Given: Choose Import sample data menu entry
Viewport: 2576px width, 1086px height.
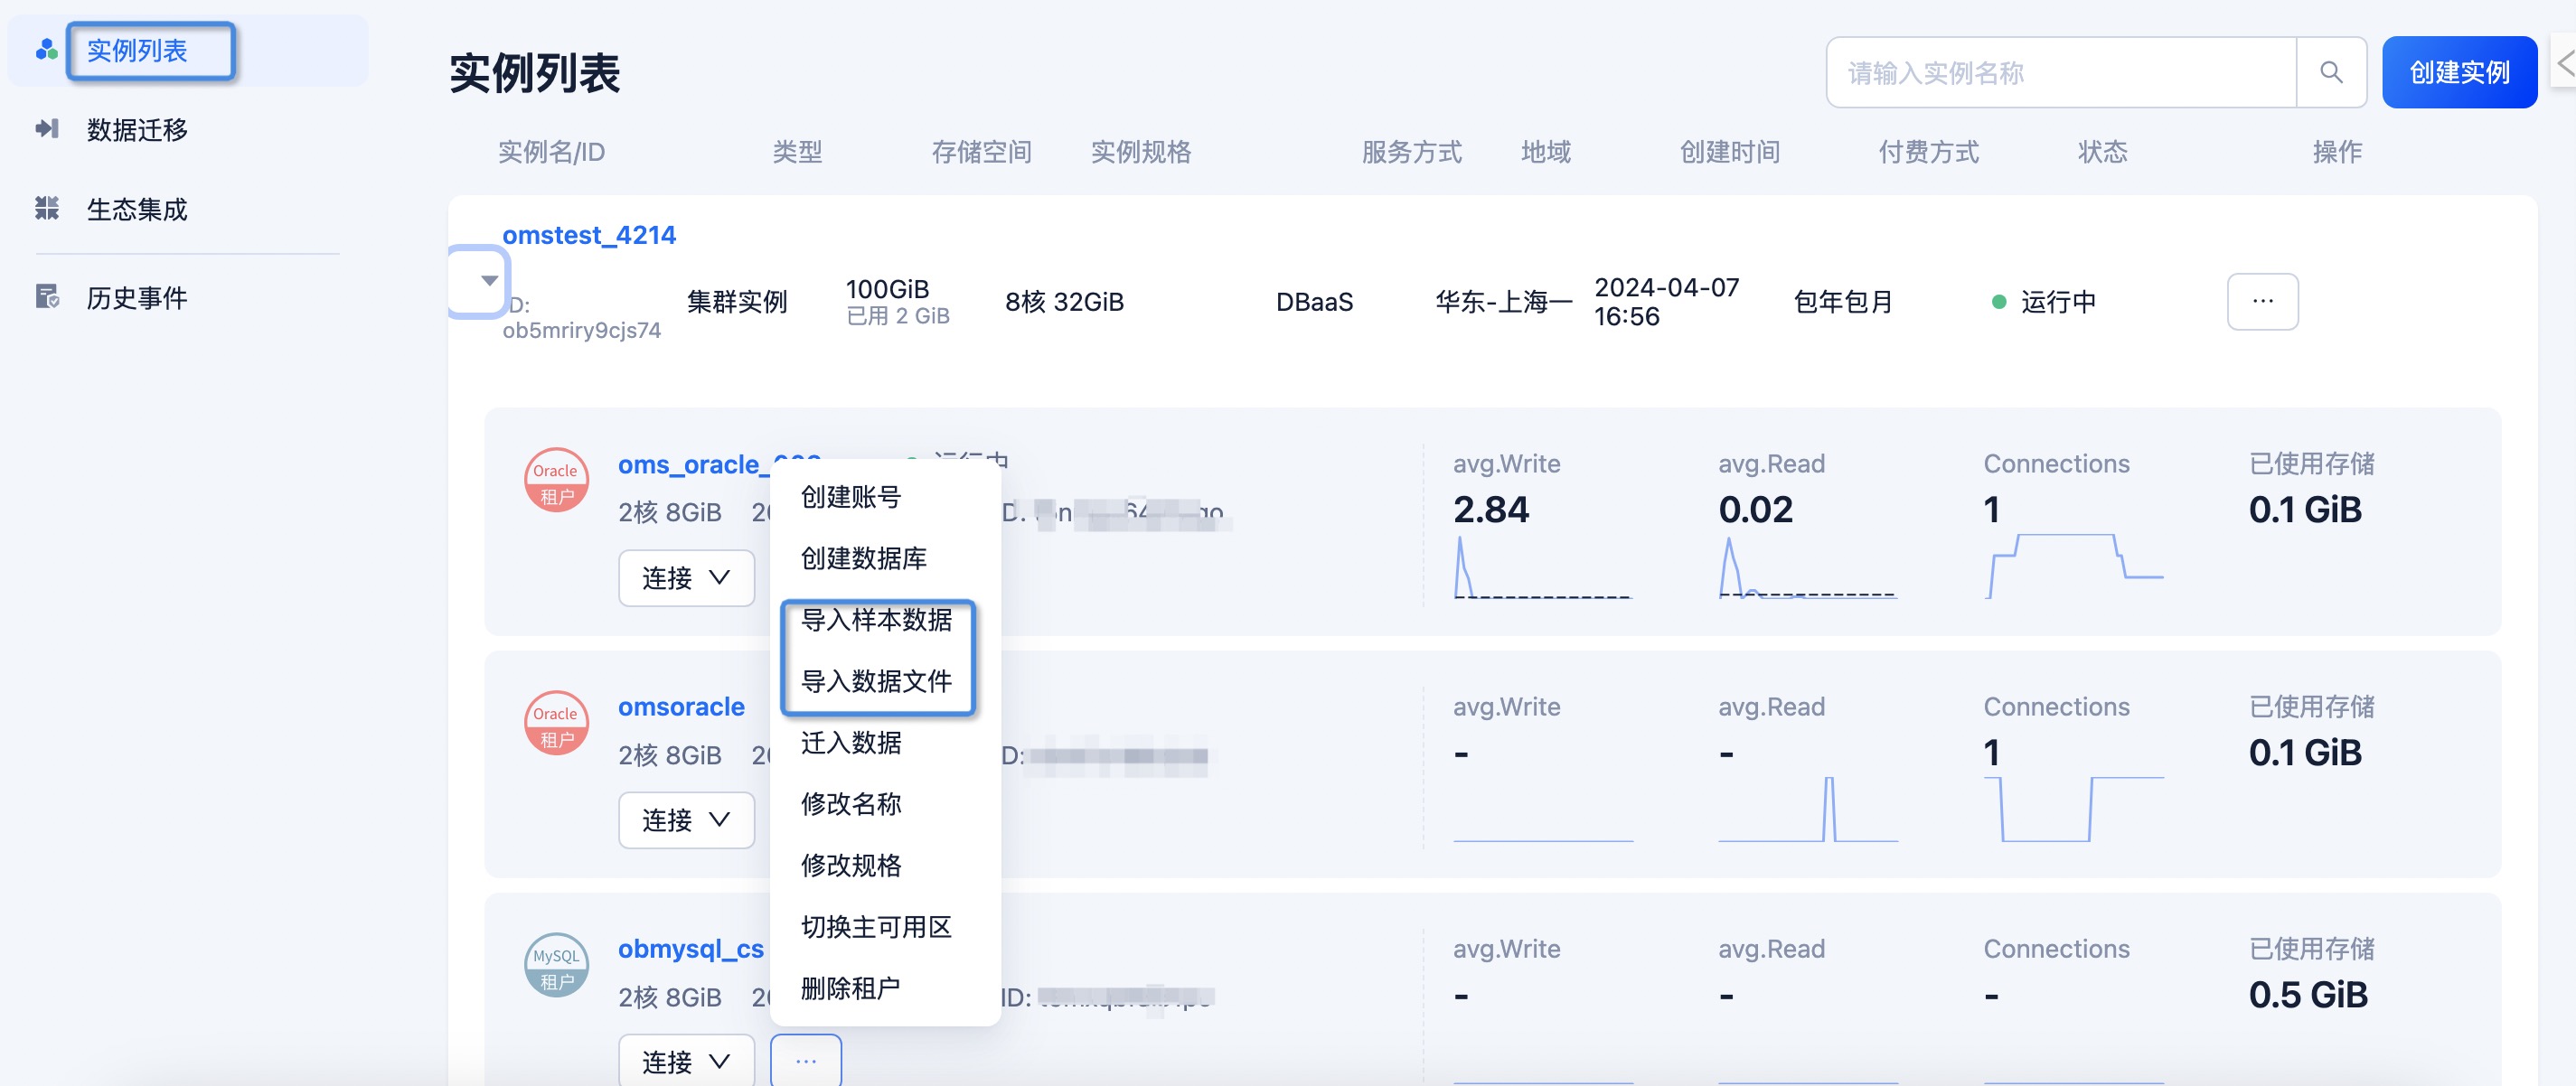Looking at the screenshot, I should coord(876,620).
